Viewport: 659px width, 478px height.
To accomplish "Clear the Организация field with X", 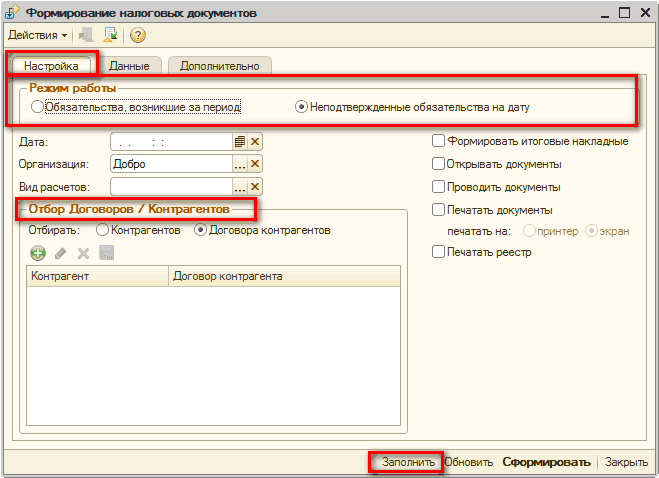I will (x=255, y=164).
